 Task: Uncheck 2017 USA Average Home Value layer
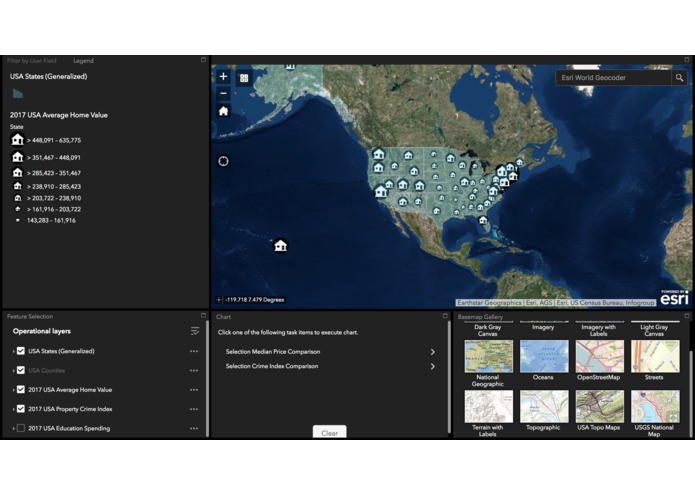[x=21, y=389]
